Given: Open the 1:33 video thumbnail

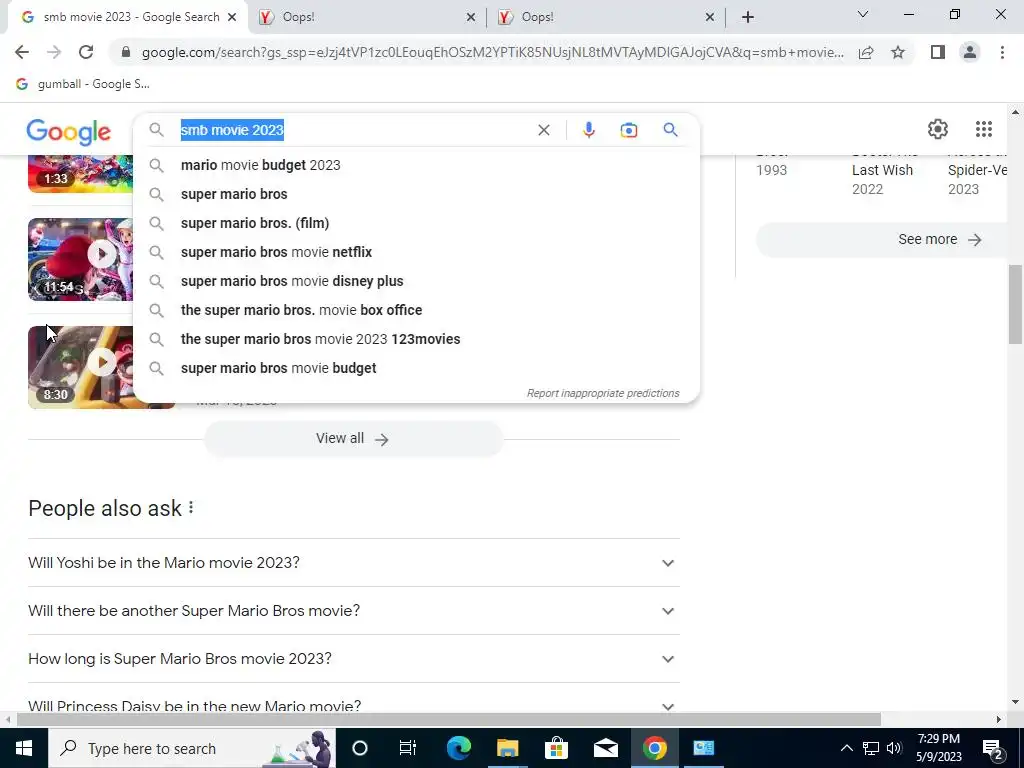Looking at the screenshot, I should (x=80, y=174).
